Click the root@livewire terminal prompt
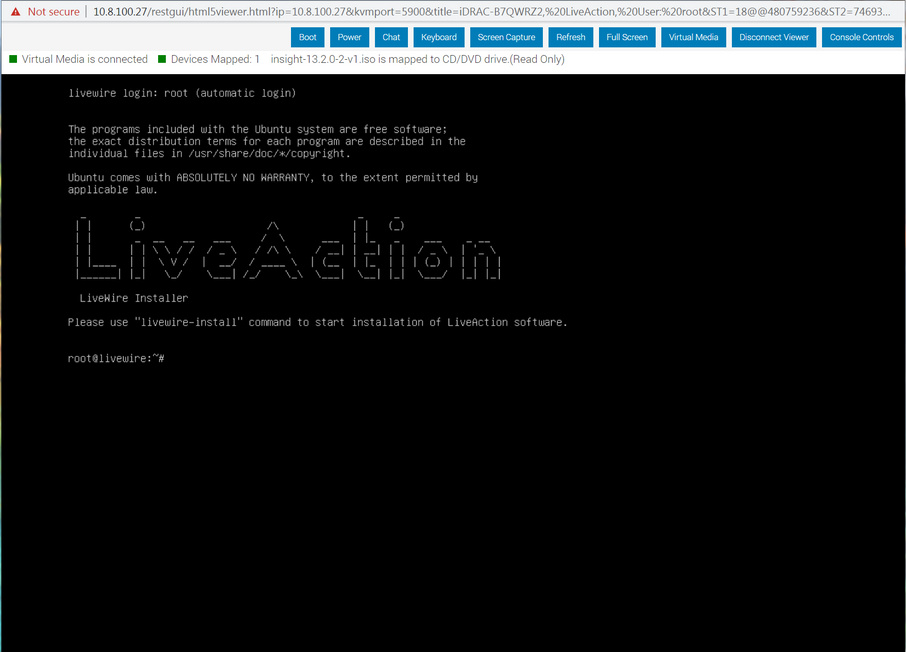Screen dimensions: 906x652 click(116, 358)
